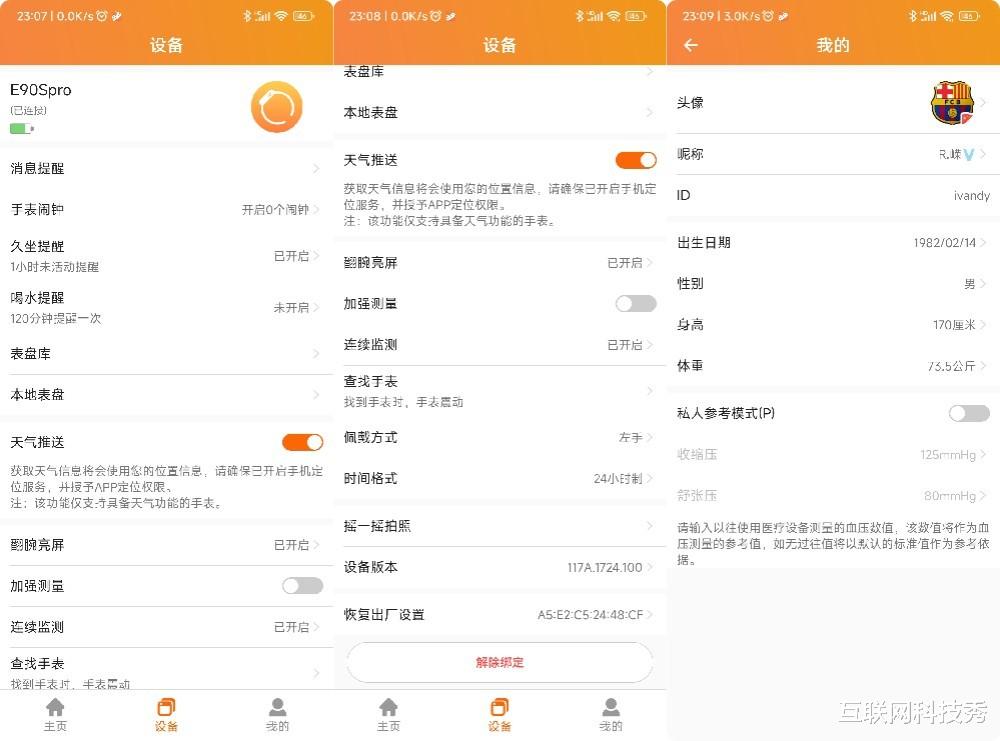Screen dimensions: 1000x741
Task: Open 连续监测 on left screen
Action: pos(166,627)
